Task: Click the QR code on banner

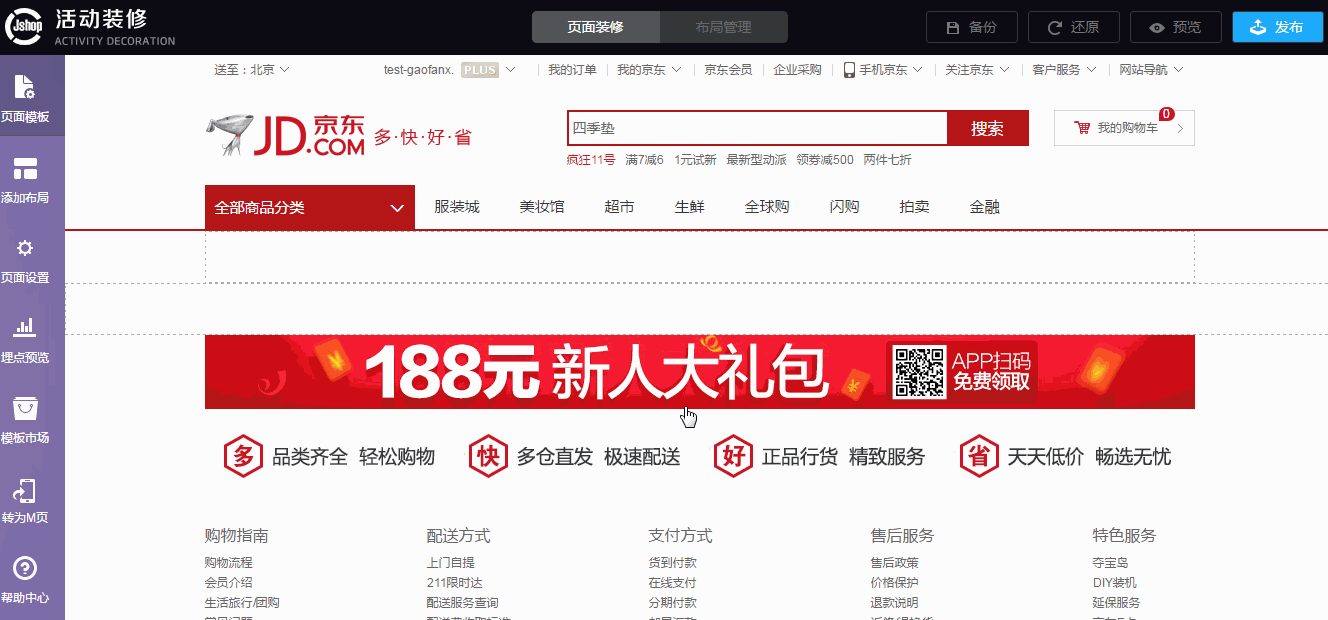Action: (x=919, y=372)
